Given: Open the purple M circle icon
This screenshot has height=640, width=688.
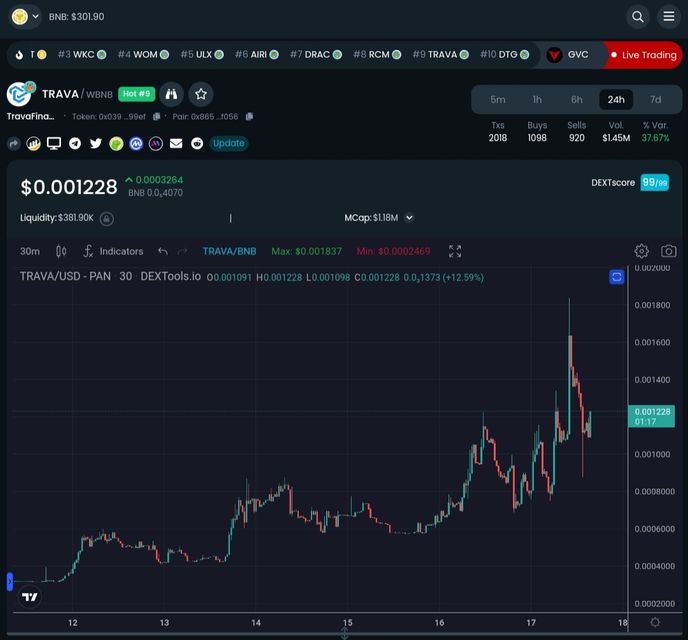Looking at the screenshot, I should click(156, 143).
